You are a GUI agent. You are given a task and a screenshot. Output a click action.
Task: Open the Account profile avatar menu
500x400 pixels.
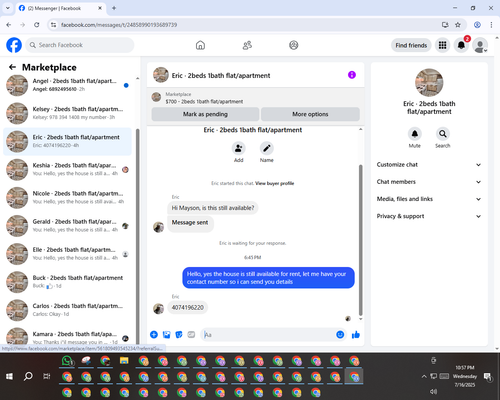pyautogui.click(x=480, y=45)
